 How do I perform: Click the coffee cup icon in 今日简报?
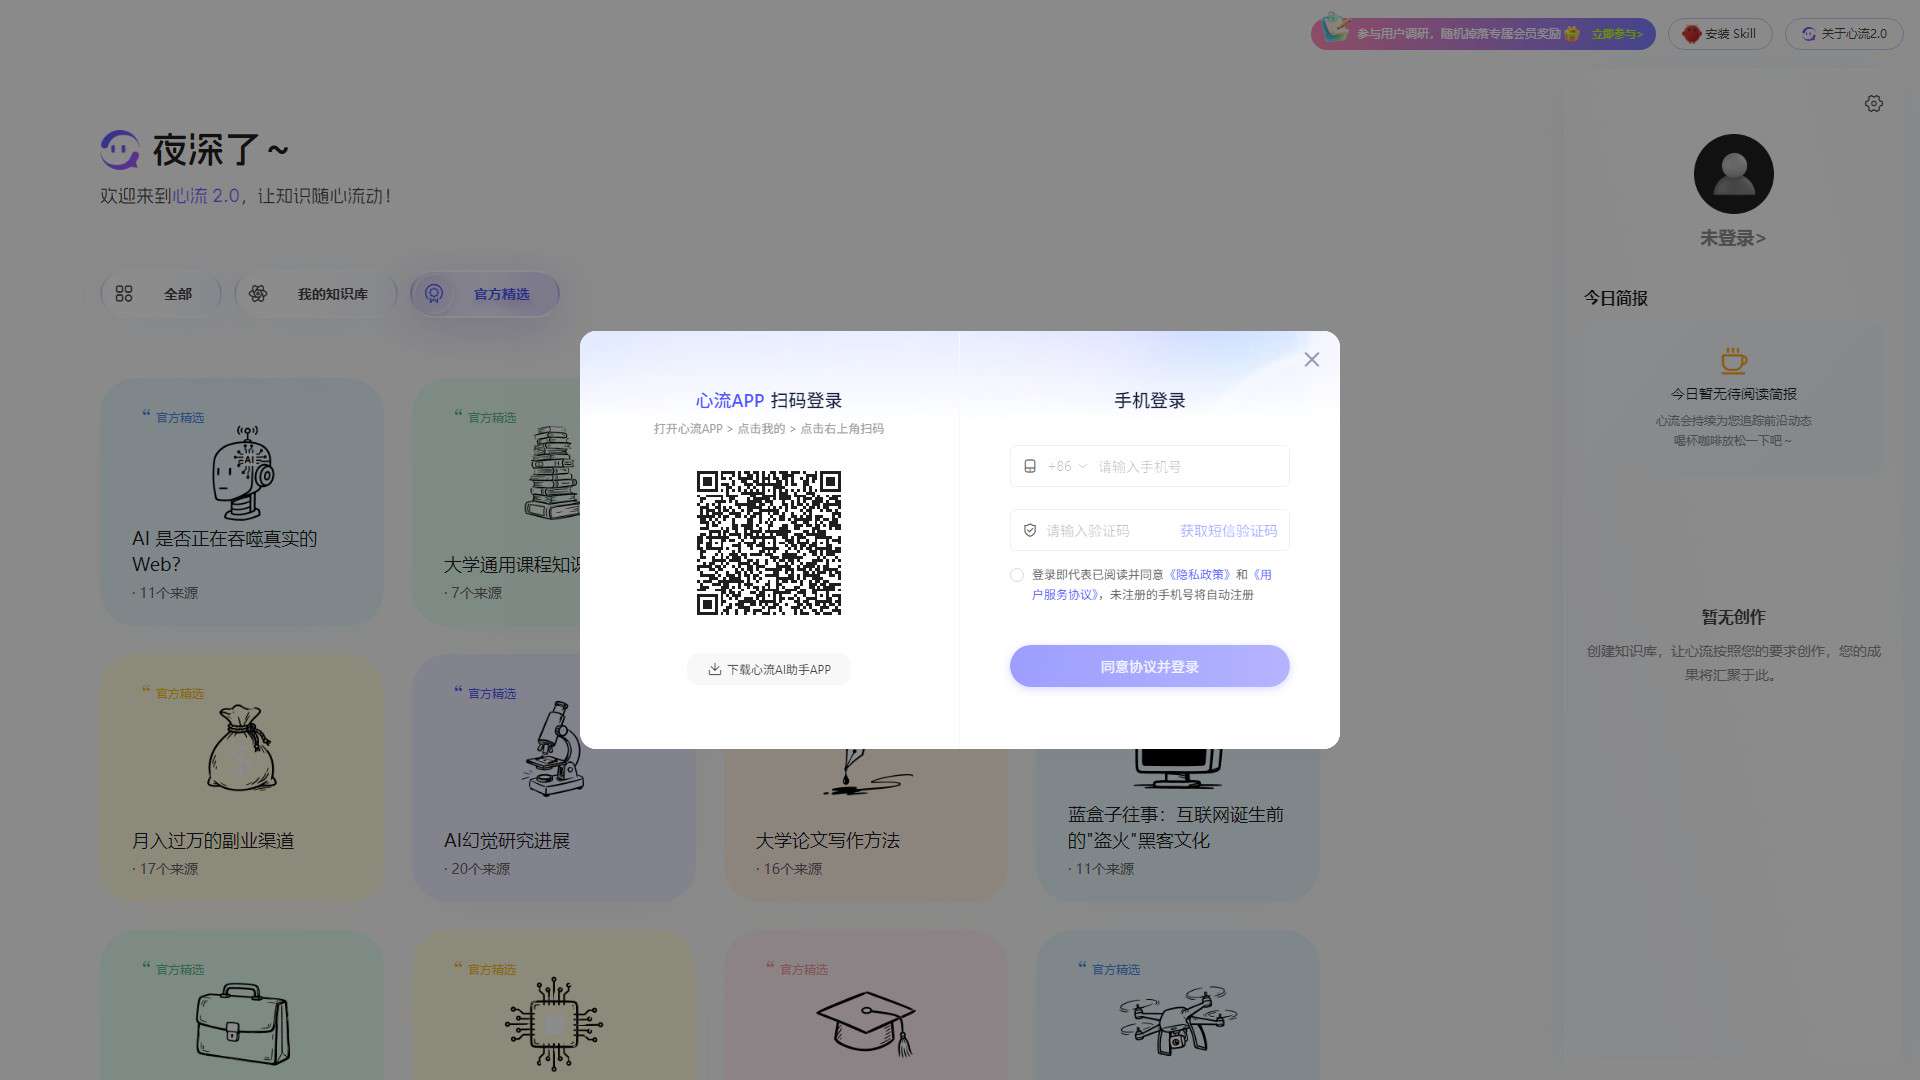(x=1733, y=360)
